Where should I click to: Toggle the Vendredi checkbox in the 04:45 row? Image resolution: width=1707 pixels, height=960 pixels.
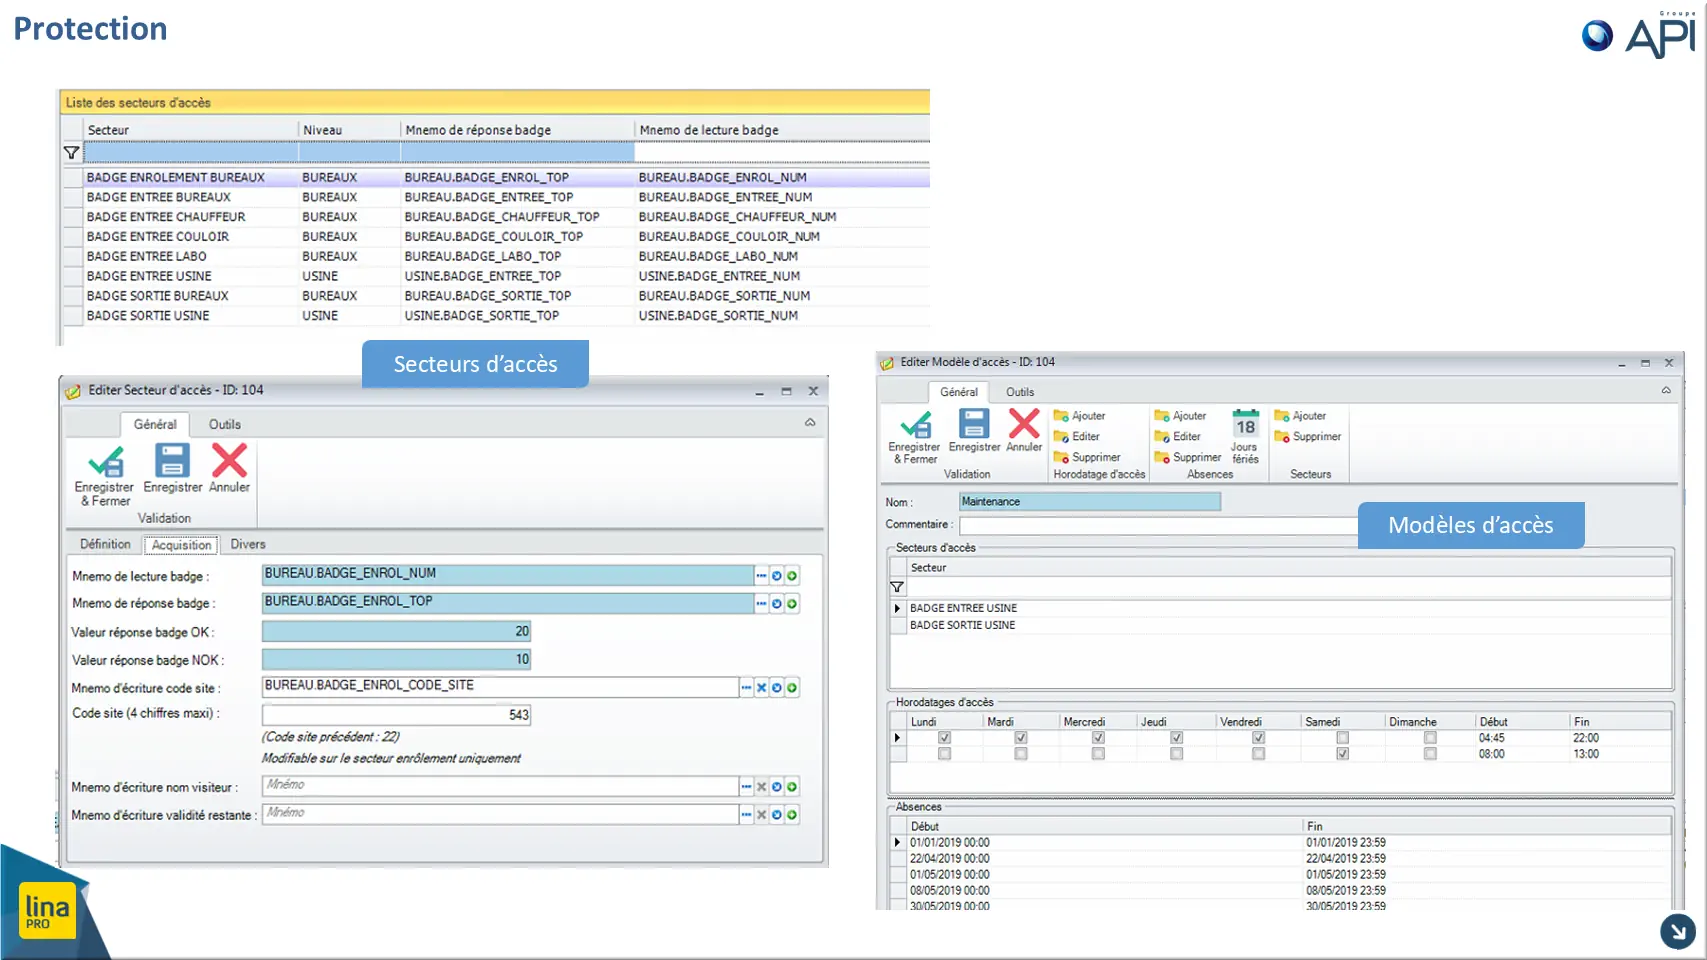[1258, 738]
